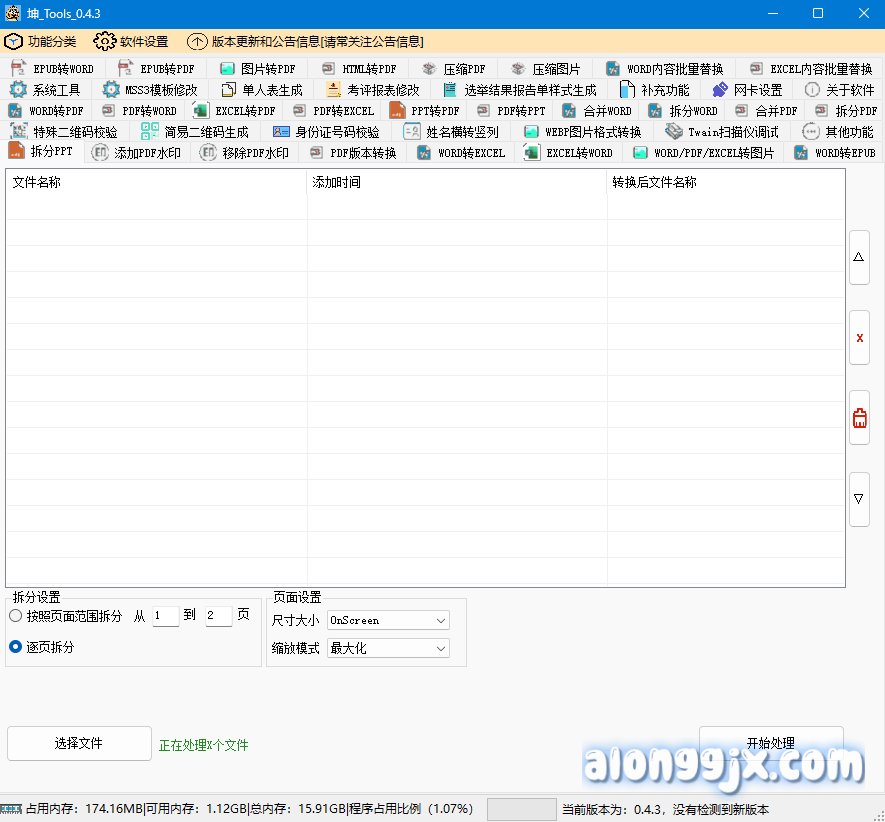
Task: Open the 功能分类 menu
Action: point(41,42)
